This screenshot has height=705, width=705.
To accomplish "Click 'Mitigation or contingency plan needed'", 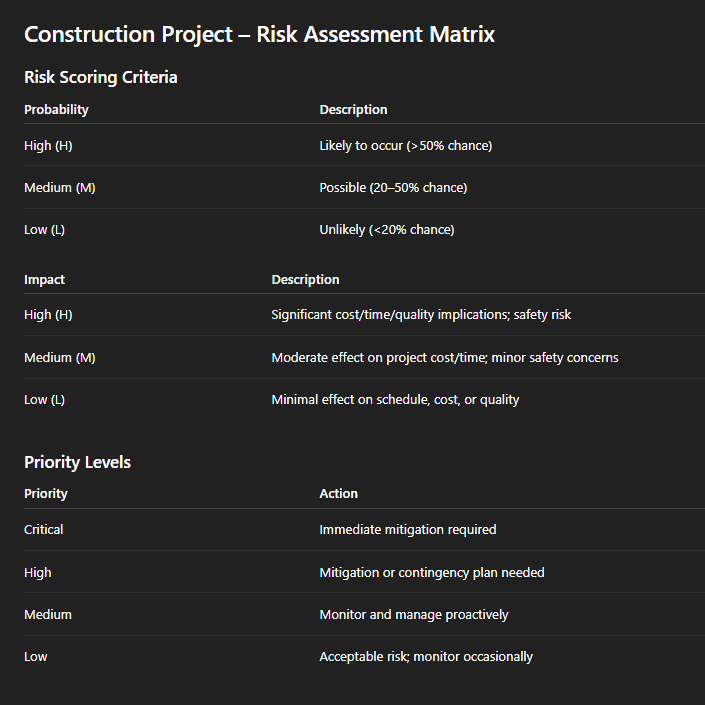I will click(x=432, y=573).
